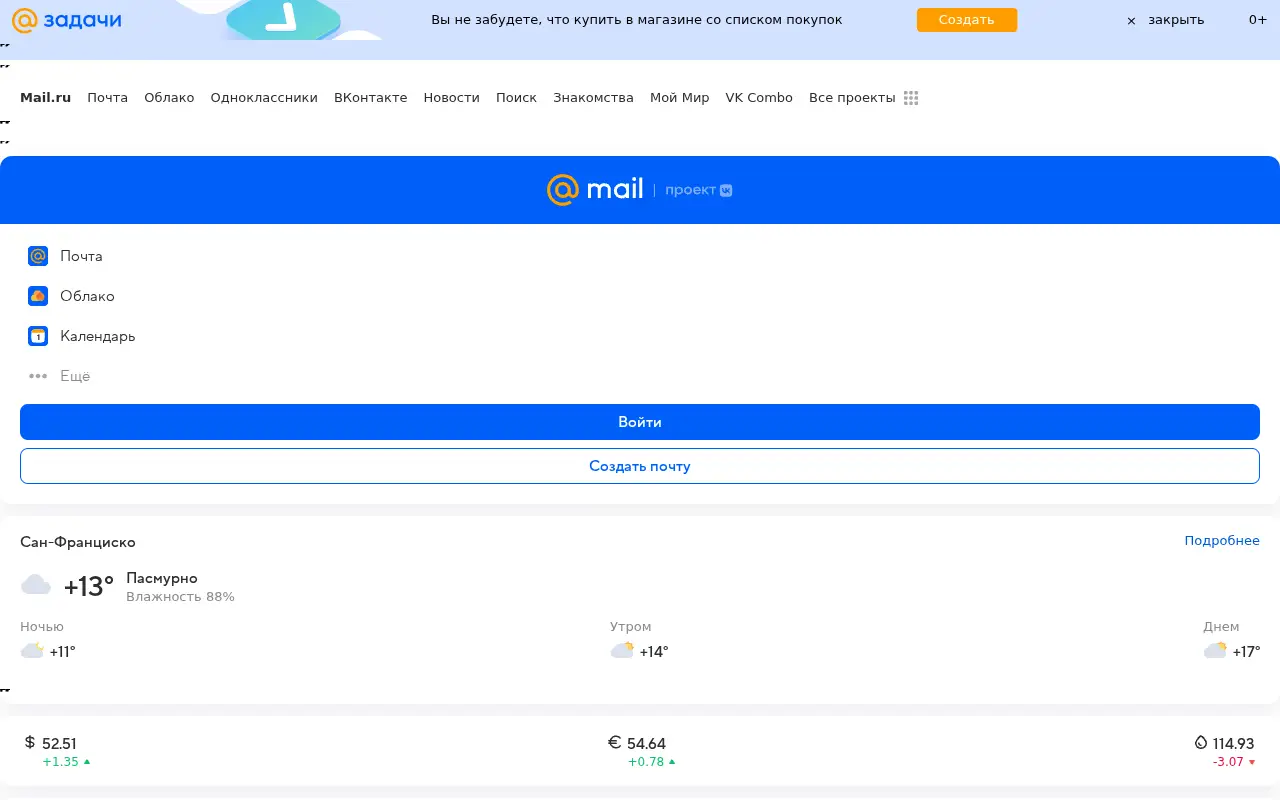The width and height of the screenshot is (1280, 800).
Task: Open Одноклассники in the top navigation
Action: (264, 98)
